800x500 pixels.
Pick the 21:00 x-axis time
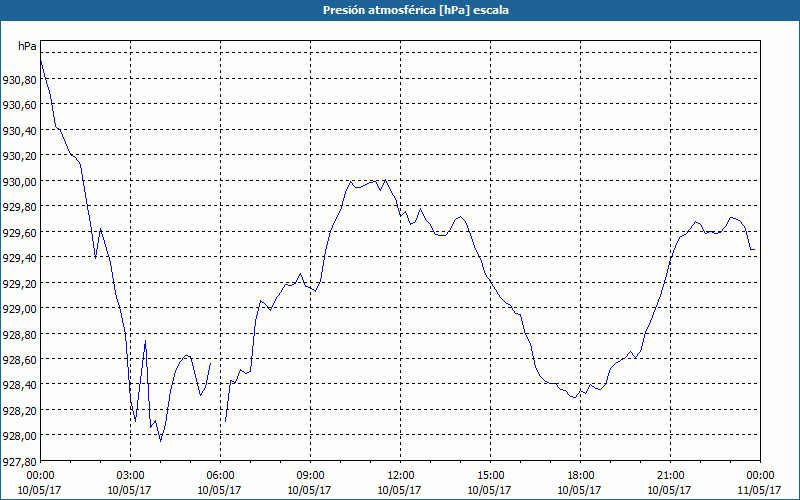[x=670, y=476]
